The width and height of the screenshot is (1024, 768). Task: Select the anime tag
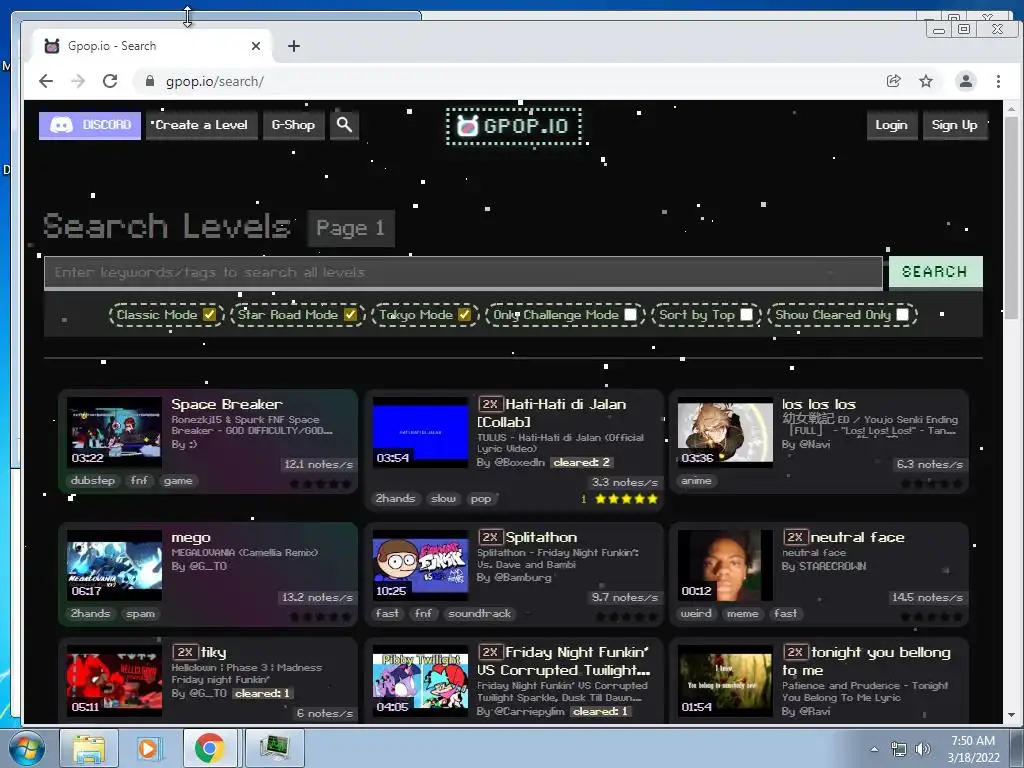697,481
